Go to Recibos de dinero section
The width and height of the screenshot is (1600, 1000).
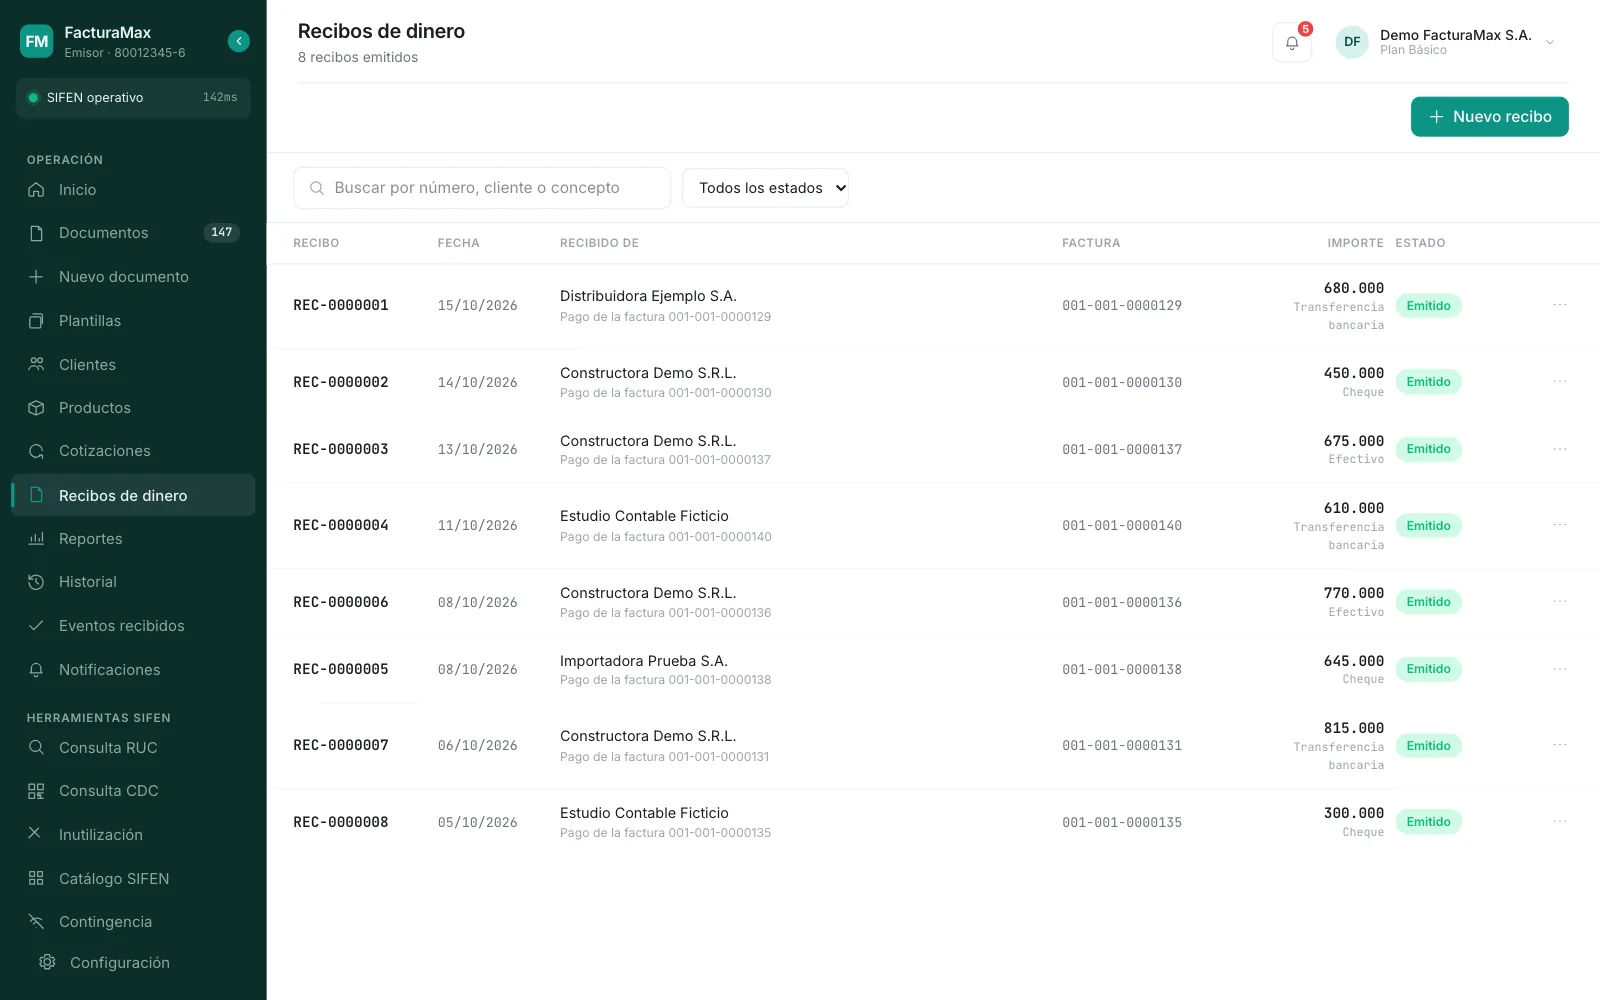click(x=133, y=495)
